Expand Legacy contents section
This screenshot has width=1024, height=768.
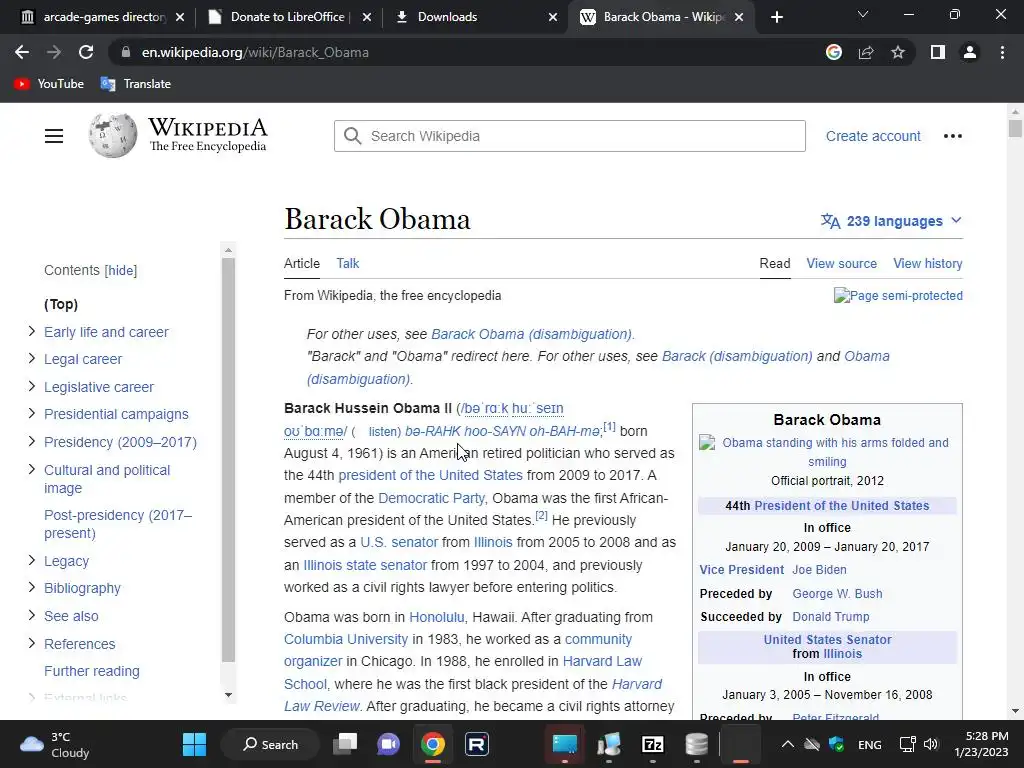coord(31,560)
